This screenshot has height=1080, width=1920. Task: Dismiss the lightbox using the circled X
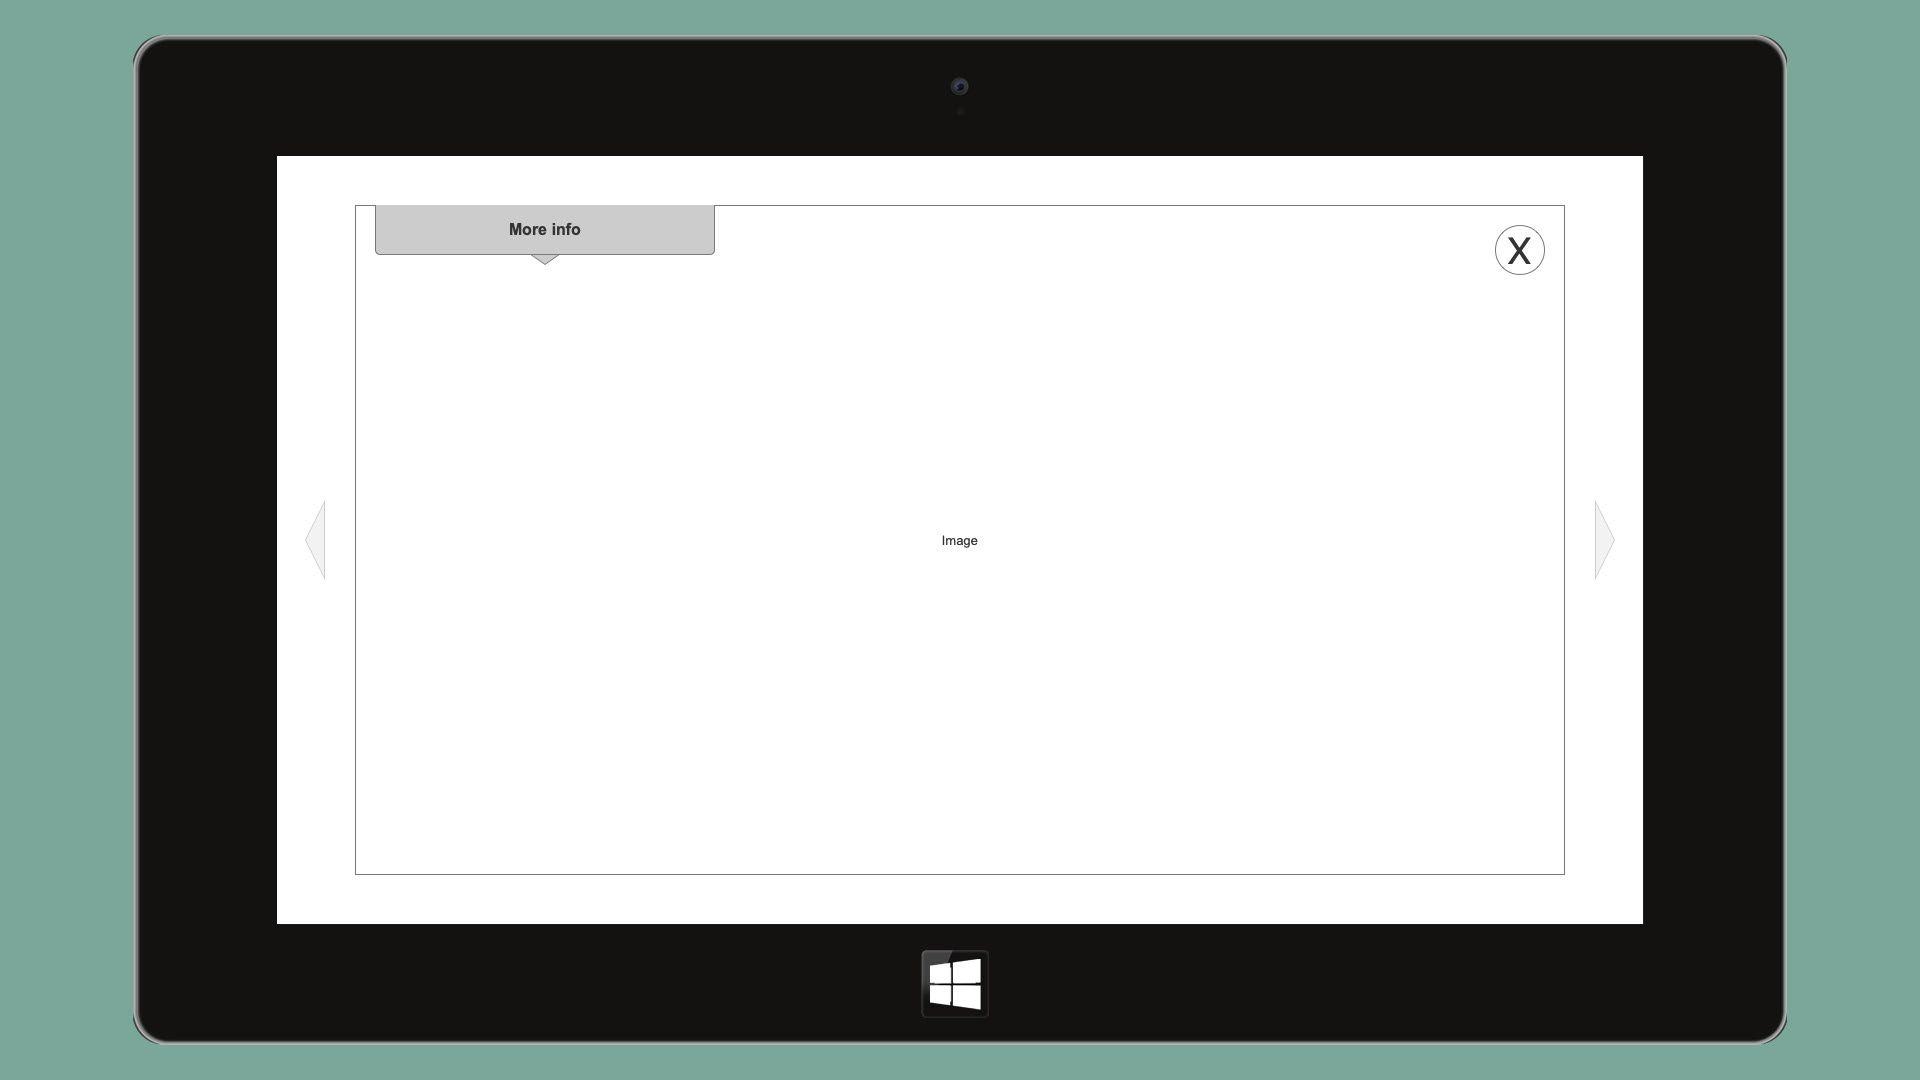(x=1519, y=250)
